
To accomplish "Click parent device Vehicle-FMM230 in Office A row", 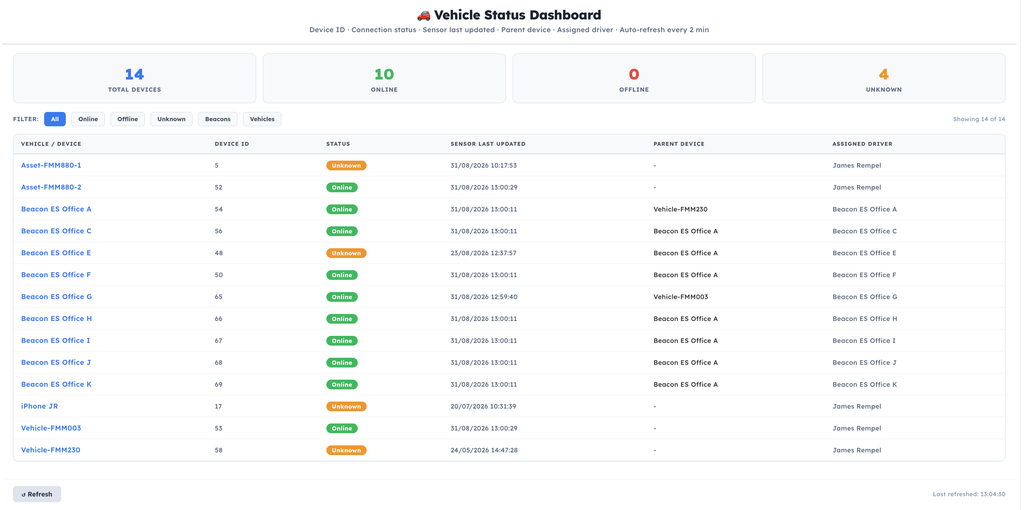I will pyautogui.click(x=680, y=209).
